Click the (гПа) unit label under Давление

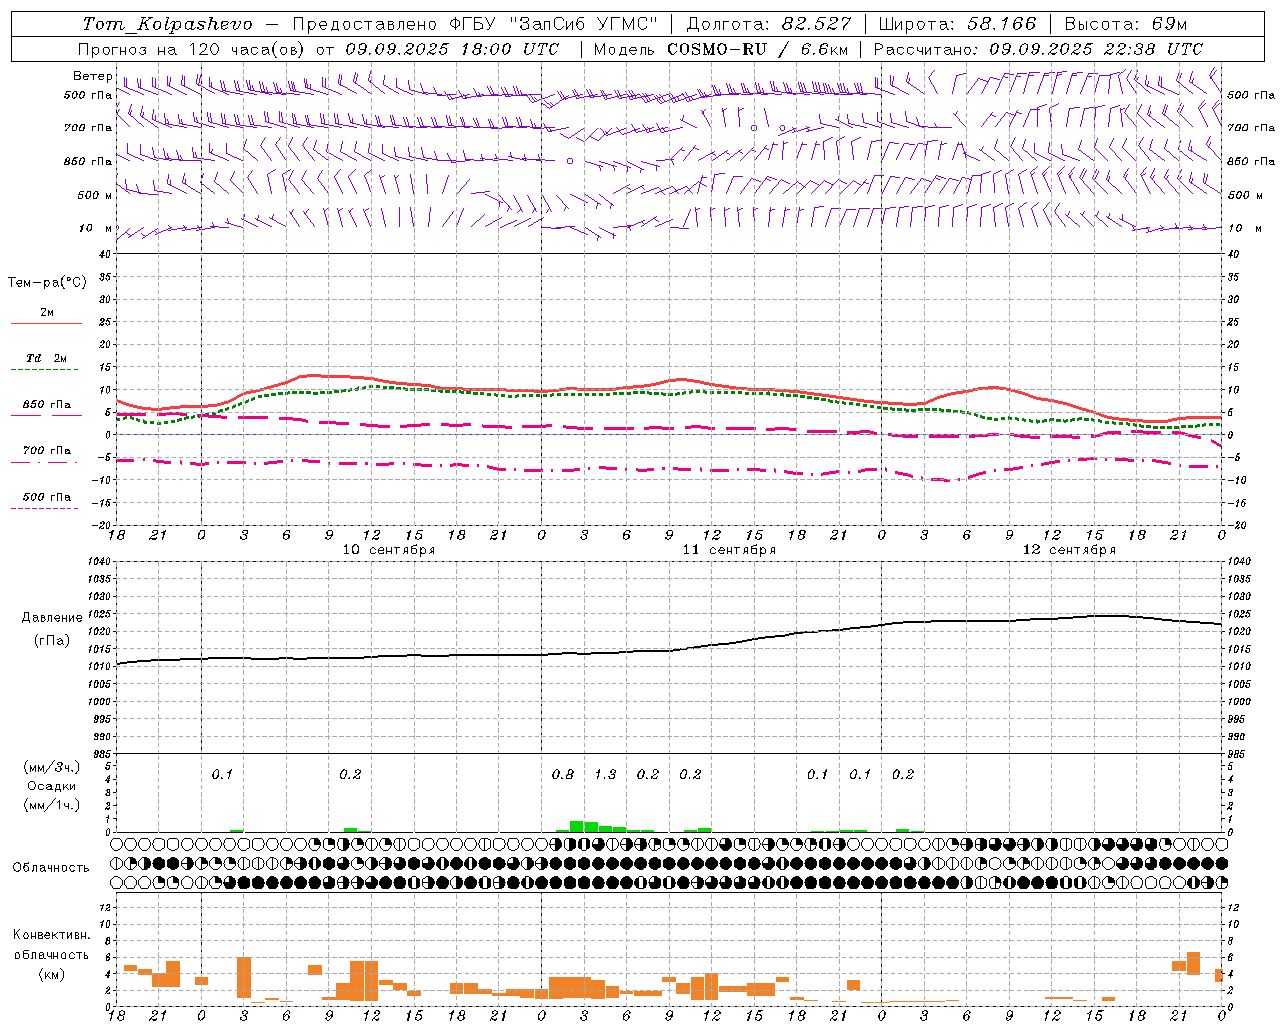pyautogui.click(x=52, y=641)
